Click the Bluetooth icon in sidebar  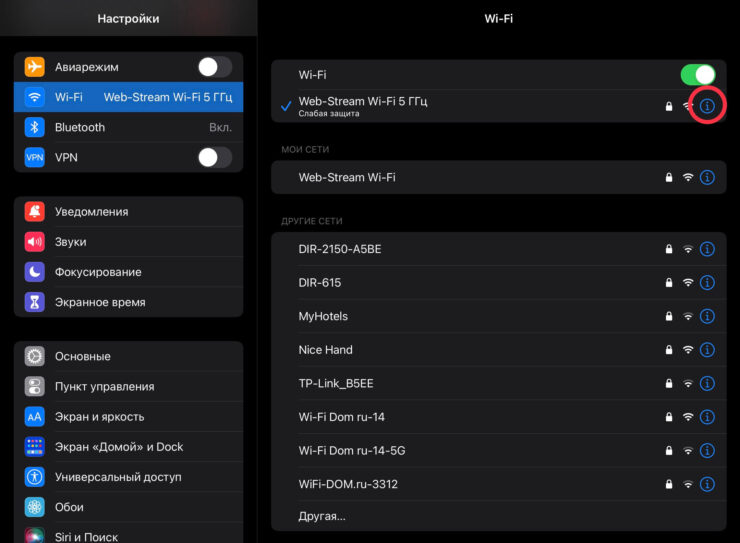click(x=34, y=127)
